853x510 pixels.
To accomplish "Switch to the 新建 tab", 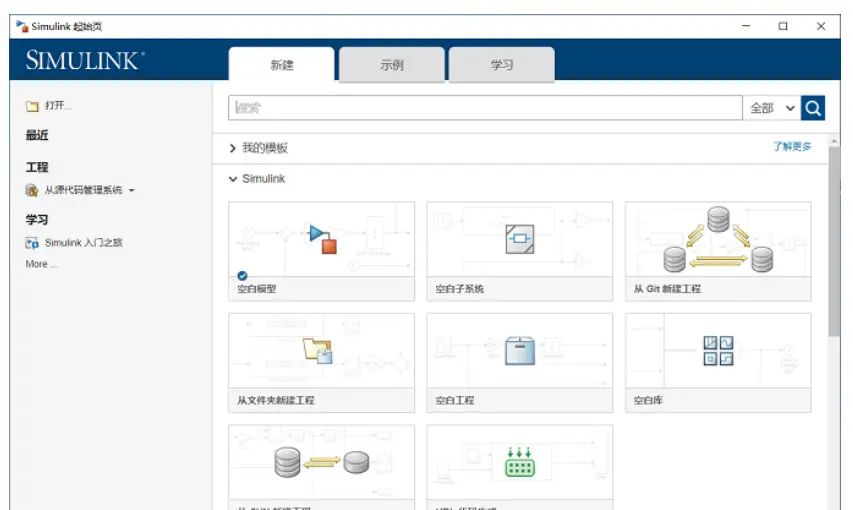I will [281, 65].
